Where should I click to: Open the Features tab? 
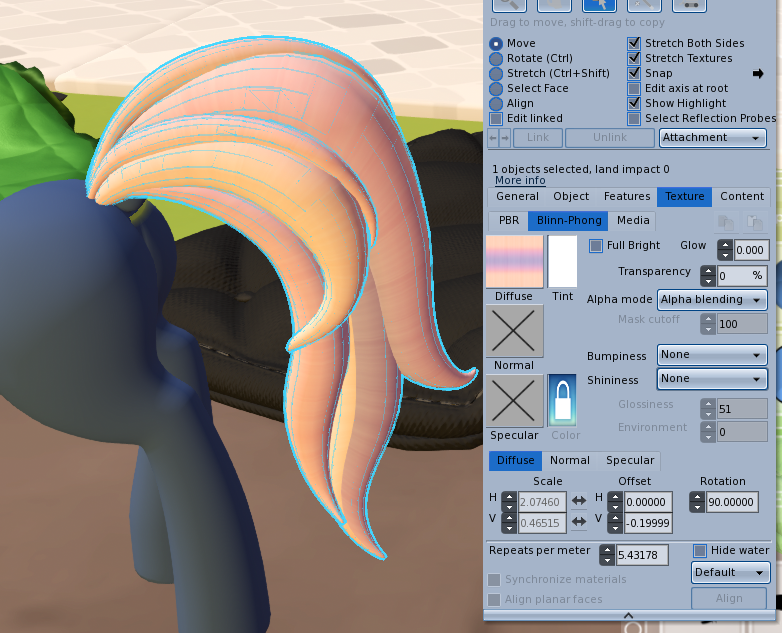coord(627,197)
